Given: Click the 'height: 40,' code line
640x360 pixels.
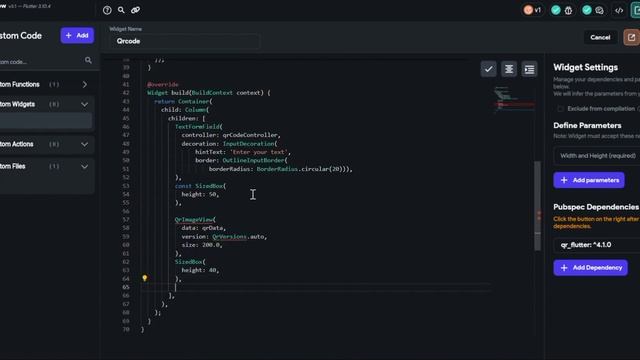Looking at the screenshot, I should 200,270.
